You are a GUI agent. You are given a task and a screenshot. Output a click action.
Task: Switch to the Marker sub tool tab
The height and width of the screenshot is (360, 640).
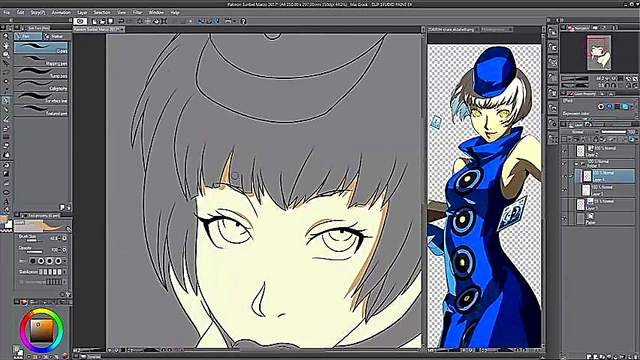pos(56,36)
